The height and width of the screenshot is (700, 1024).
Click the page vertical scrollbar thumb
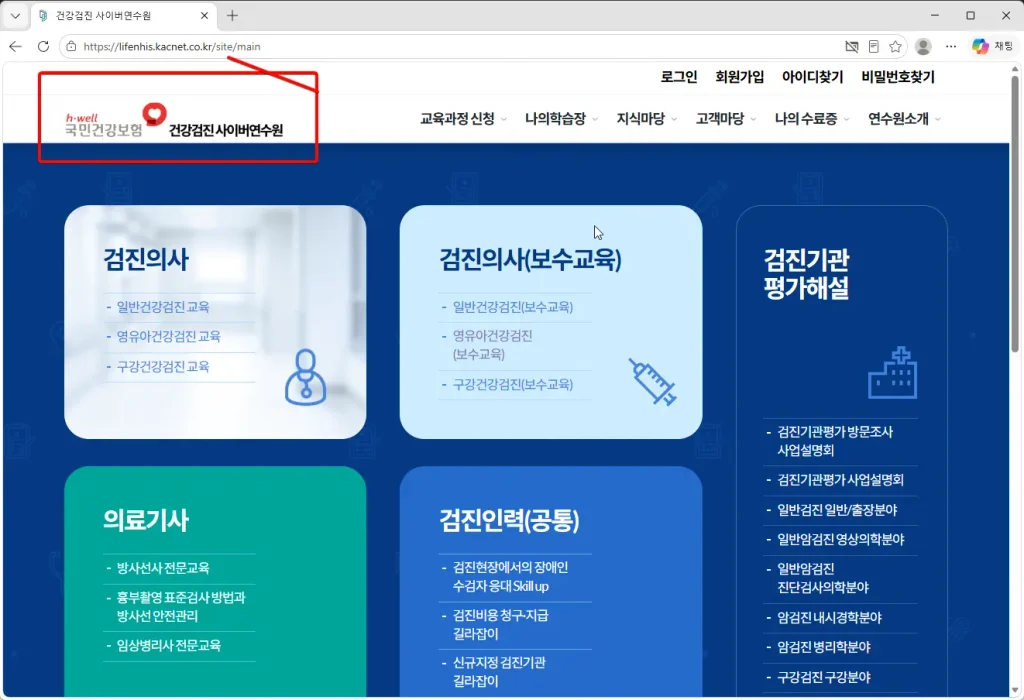(1015, 212)
